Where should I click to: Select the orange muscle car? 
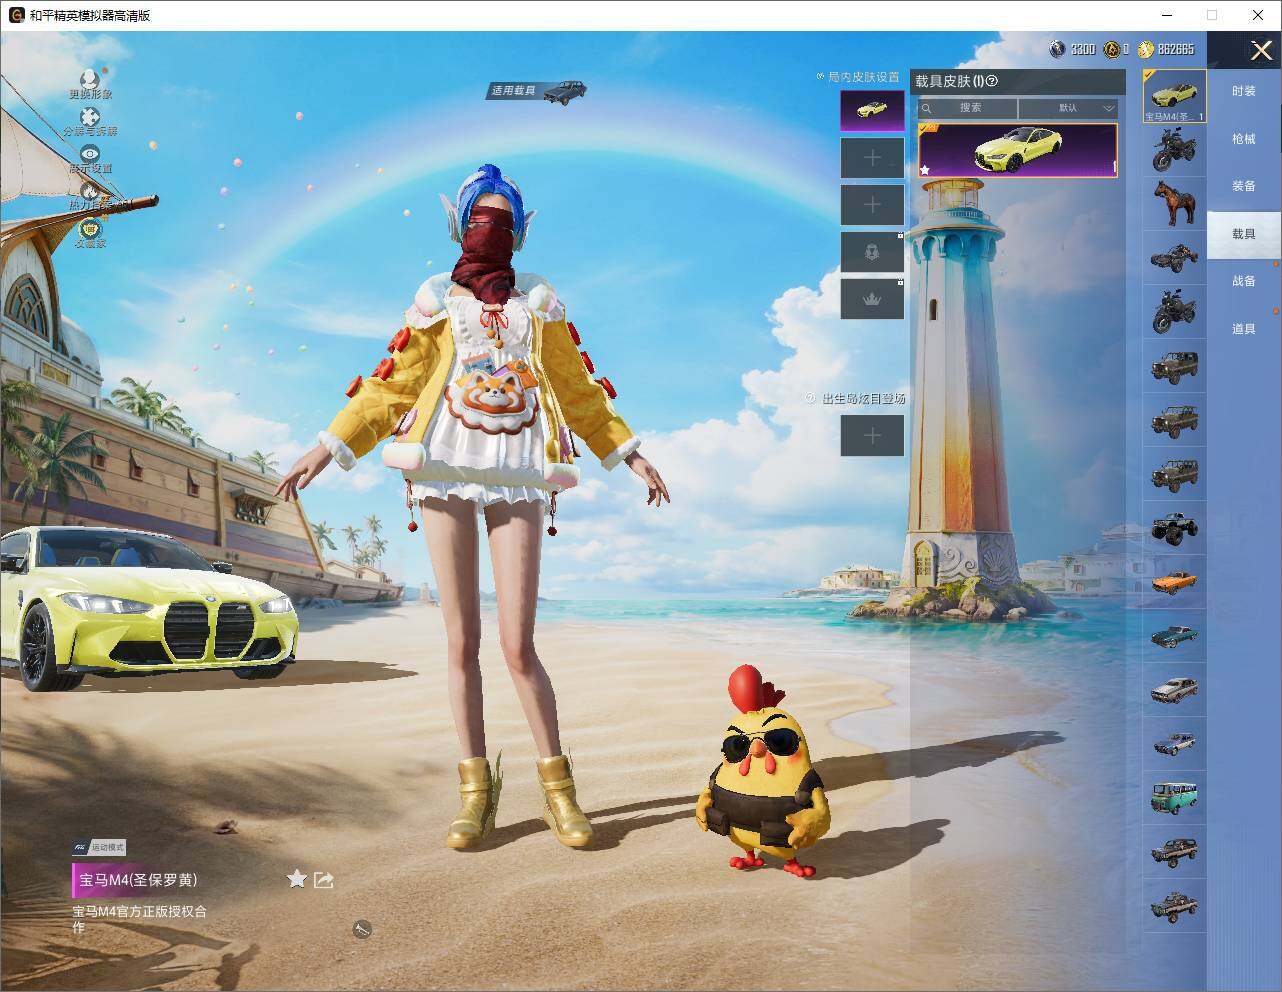tap(1175, 582)
